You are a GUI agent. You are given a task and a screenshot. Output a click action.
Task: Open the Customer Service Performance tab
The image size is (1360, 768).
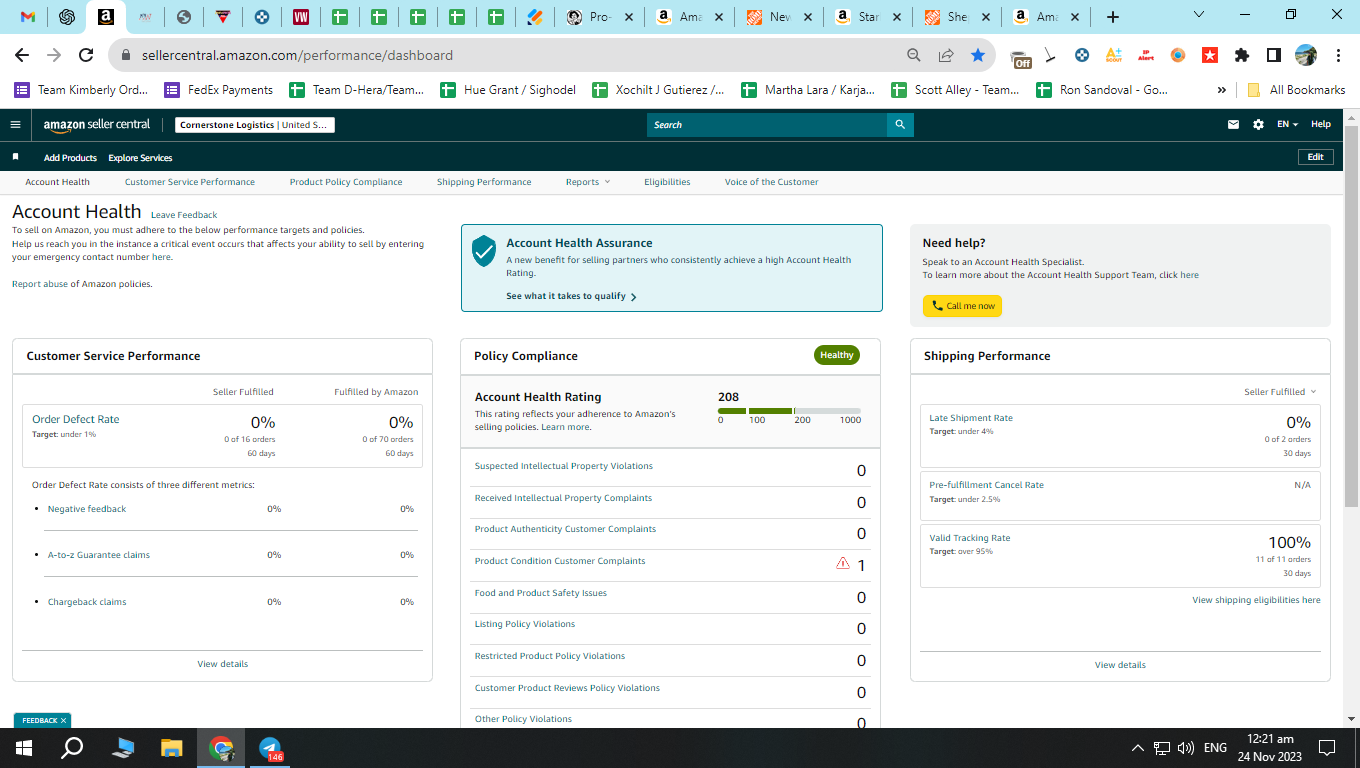pyautogui.click(x=190, y=182)
